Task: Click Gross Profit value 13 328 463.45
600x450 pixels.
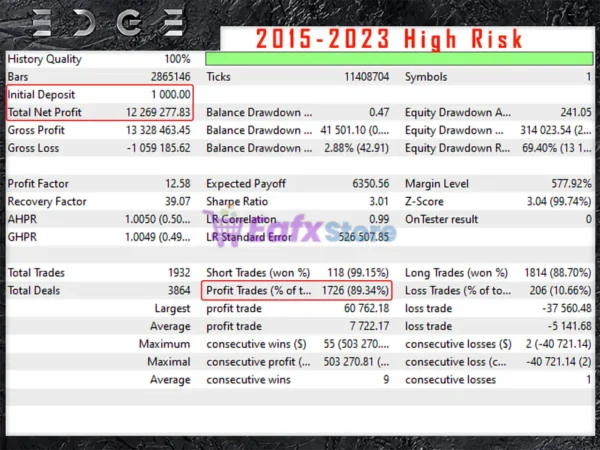Action: click(x=158, y=130)
